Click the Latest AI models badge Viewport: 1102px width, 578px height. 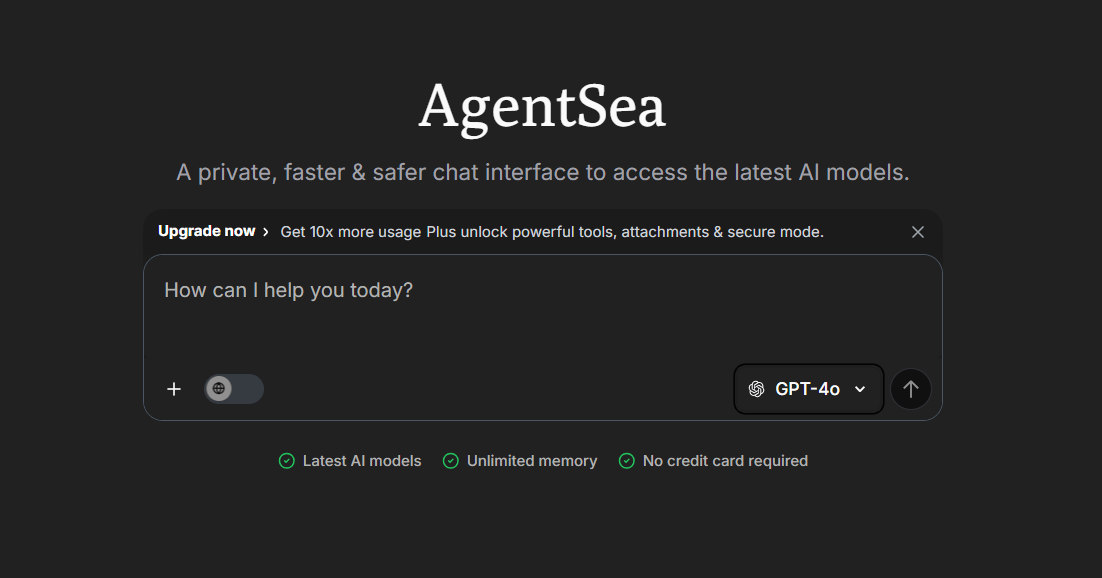click(x=361, y=461)
